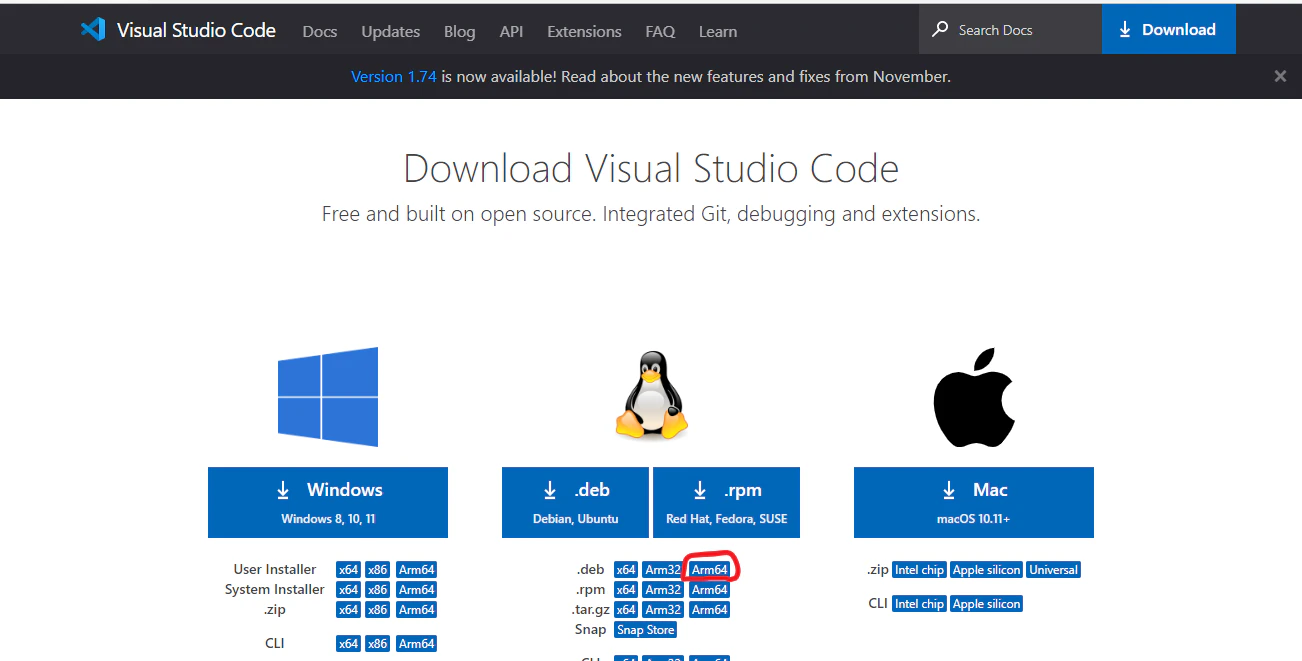Open the Snap Store link
This screenshot has width=1302, height=661.
(646, 630)
